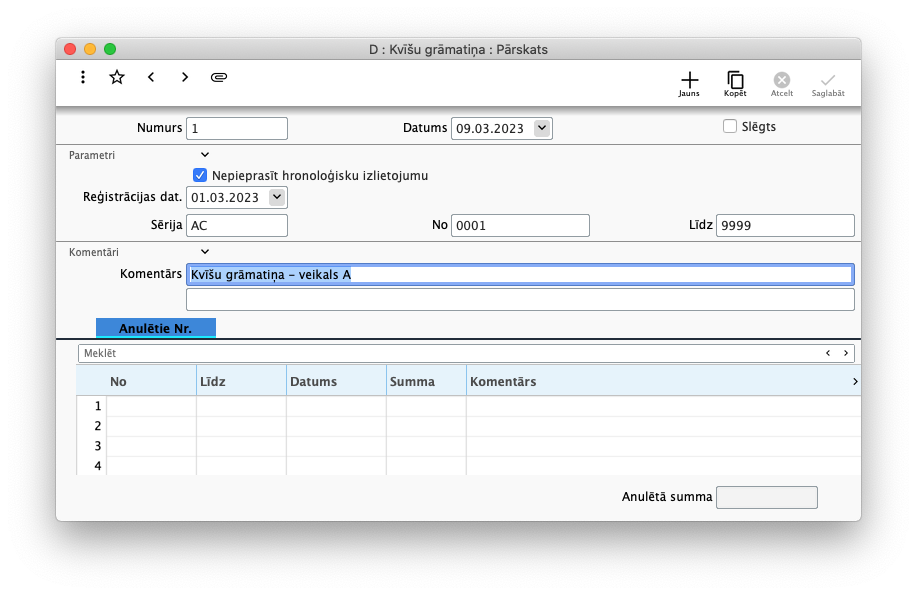The width and height of the screenshot is (917, 595).
Task: Minimize window with yellow button
Action: [x=90, y=49]
